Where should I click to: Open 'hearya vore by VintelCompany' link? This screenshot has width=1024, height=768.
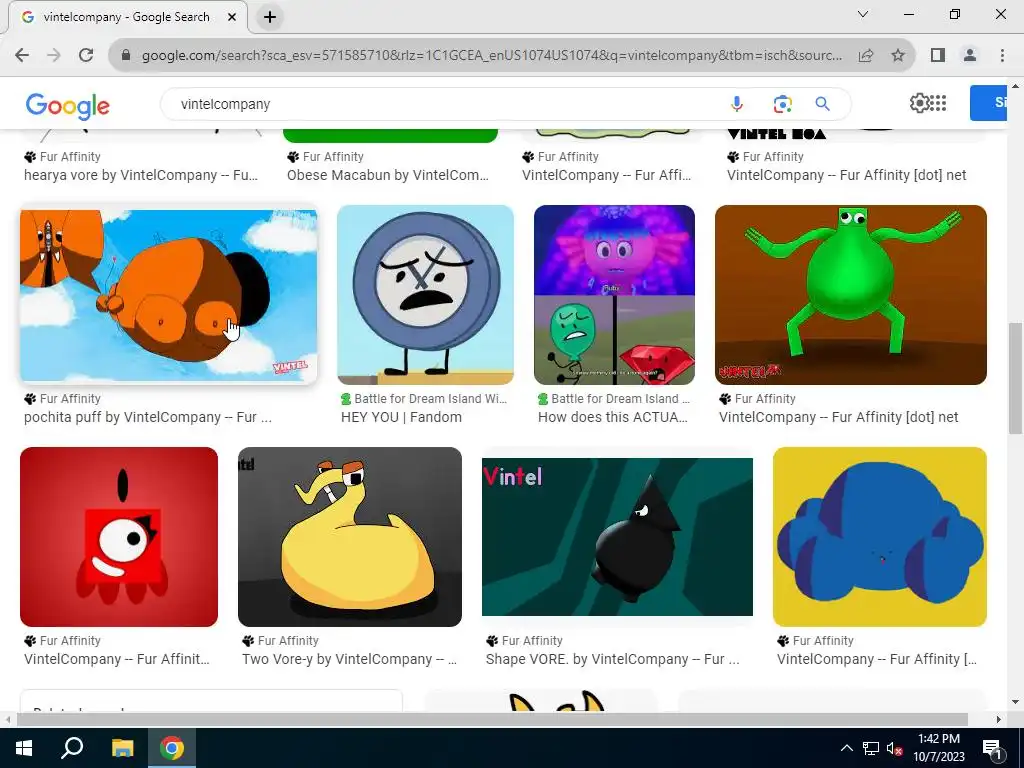point(141,175)
